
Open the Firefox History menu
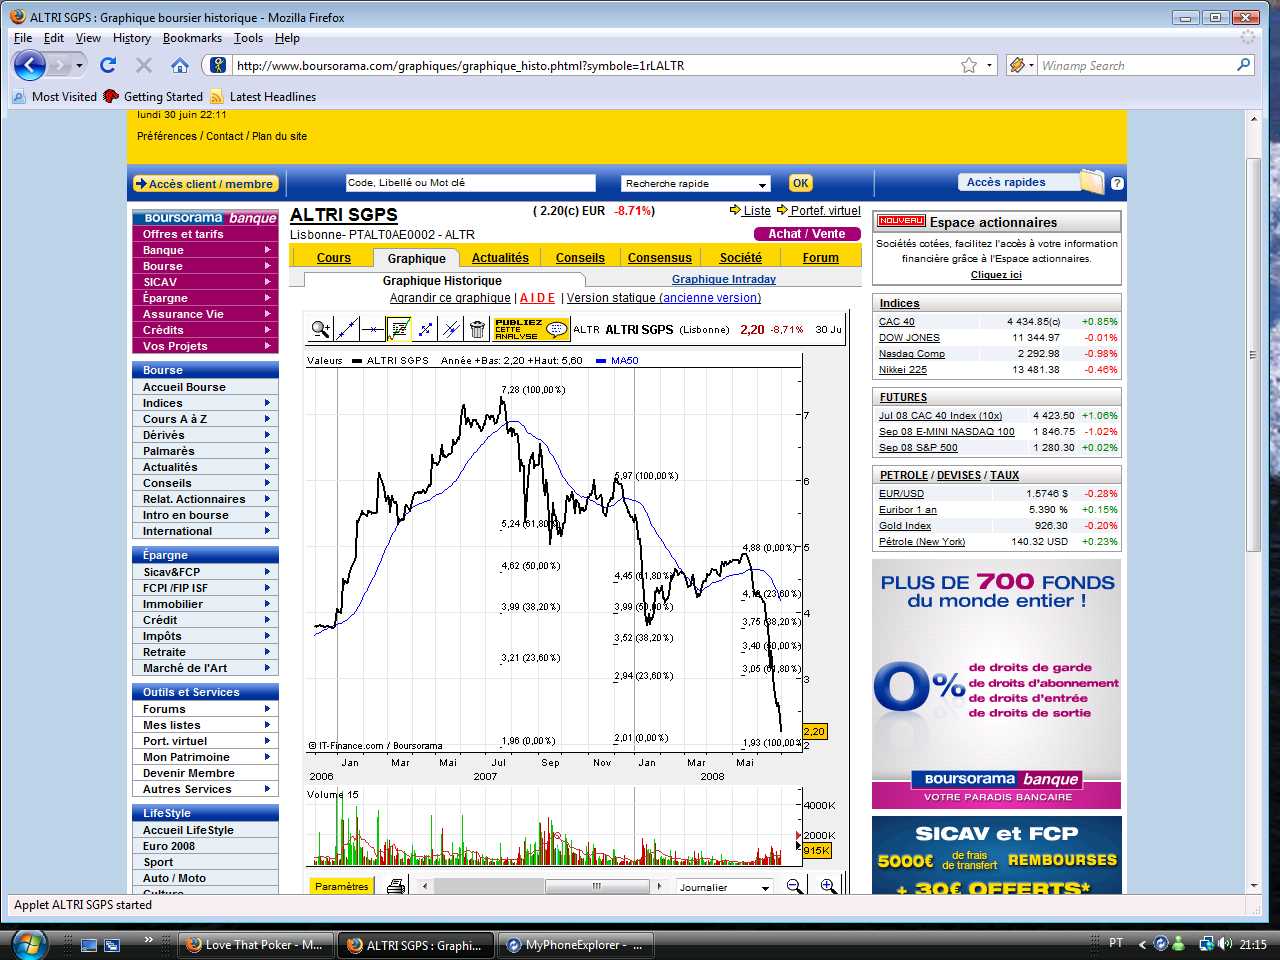coord(132,38)
